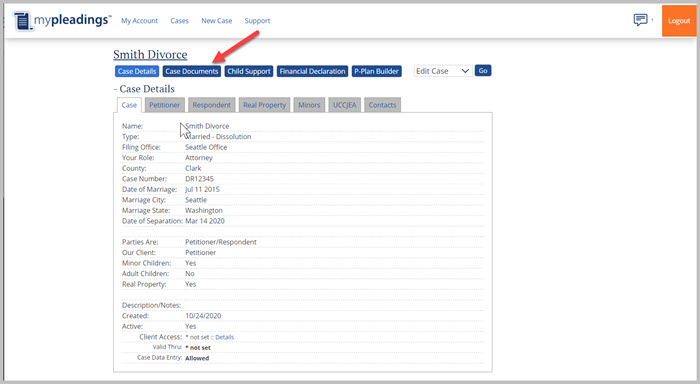The height and width of the screenshot is (384, 700).
Task: Click the mypleadings logo icon
Action: tap(22, 21)
